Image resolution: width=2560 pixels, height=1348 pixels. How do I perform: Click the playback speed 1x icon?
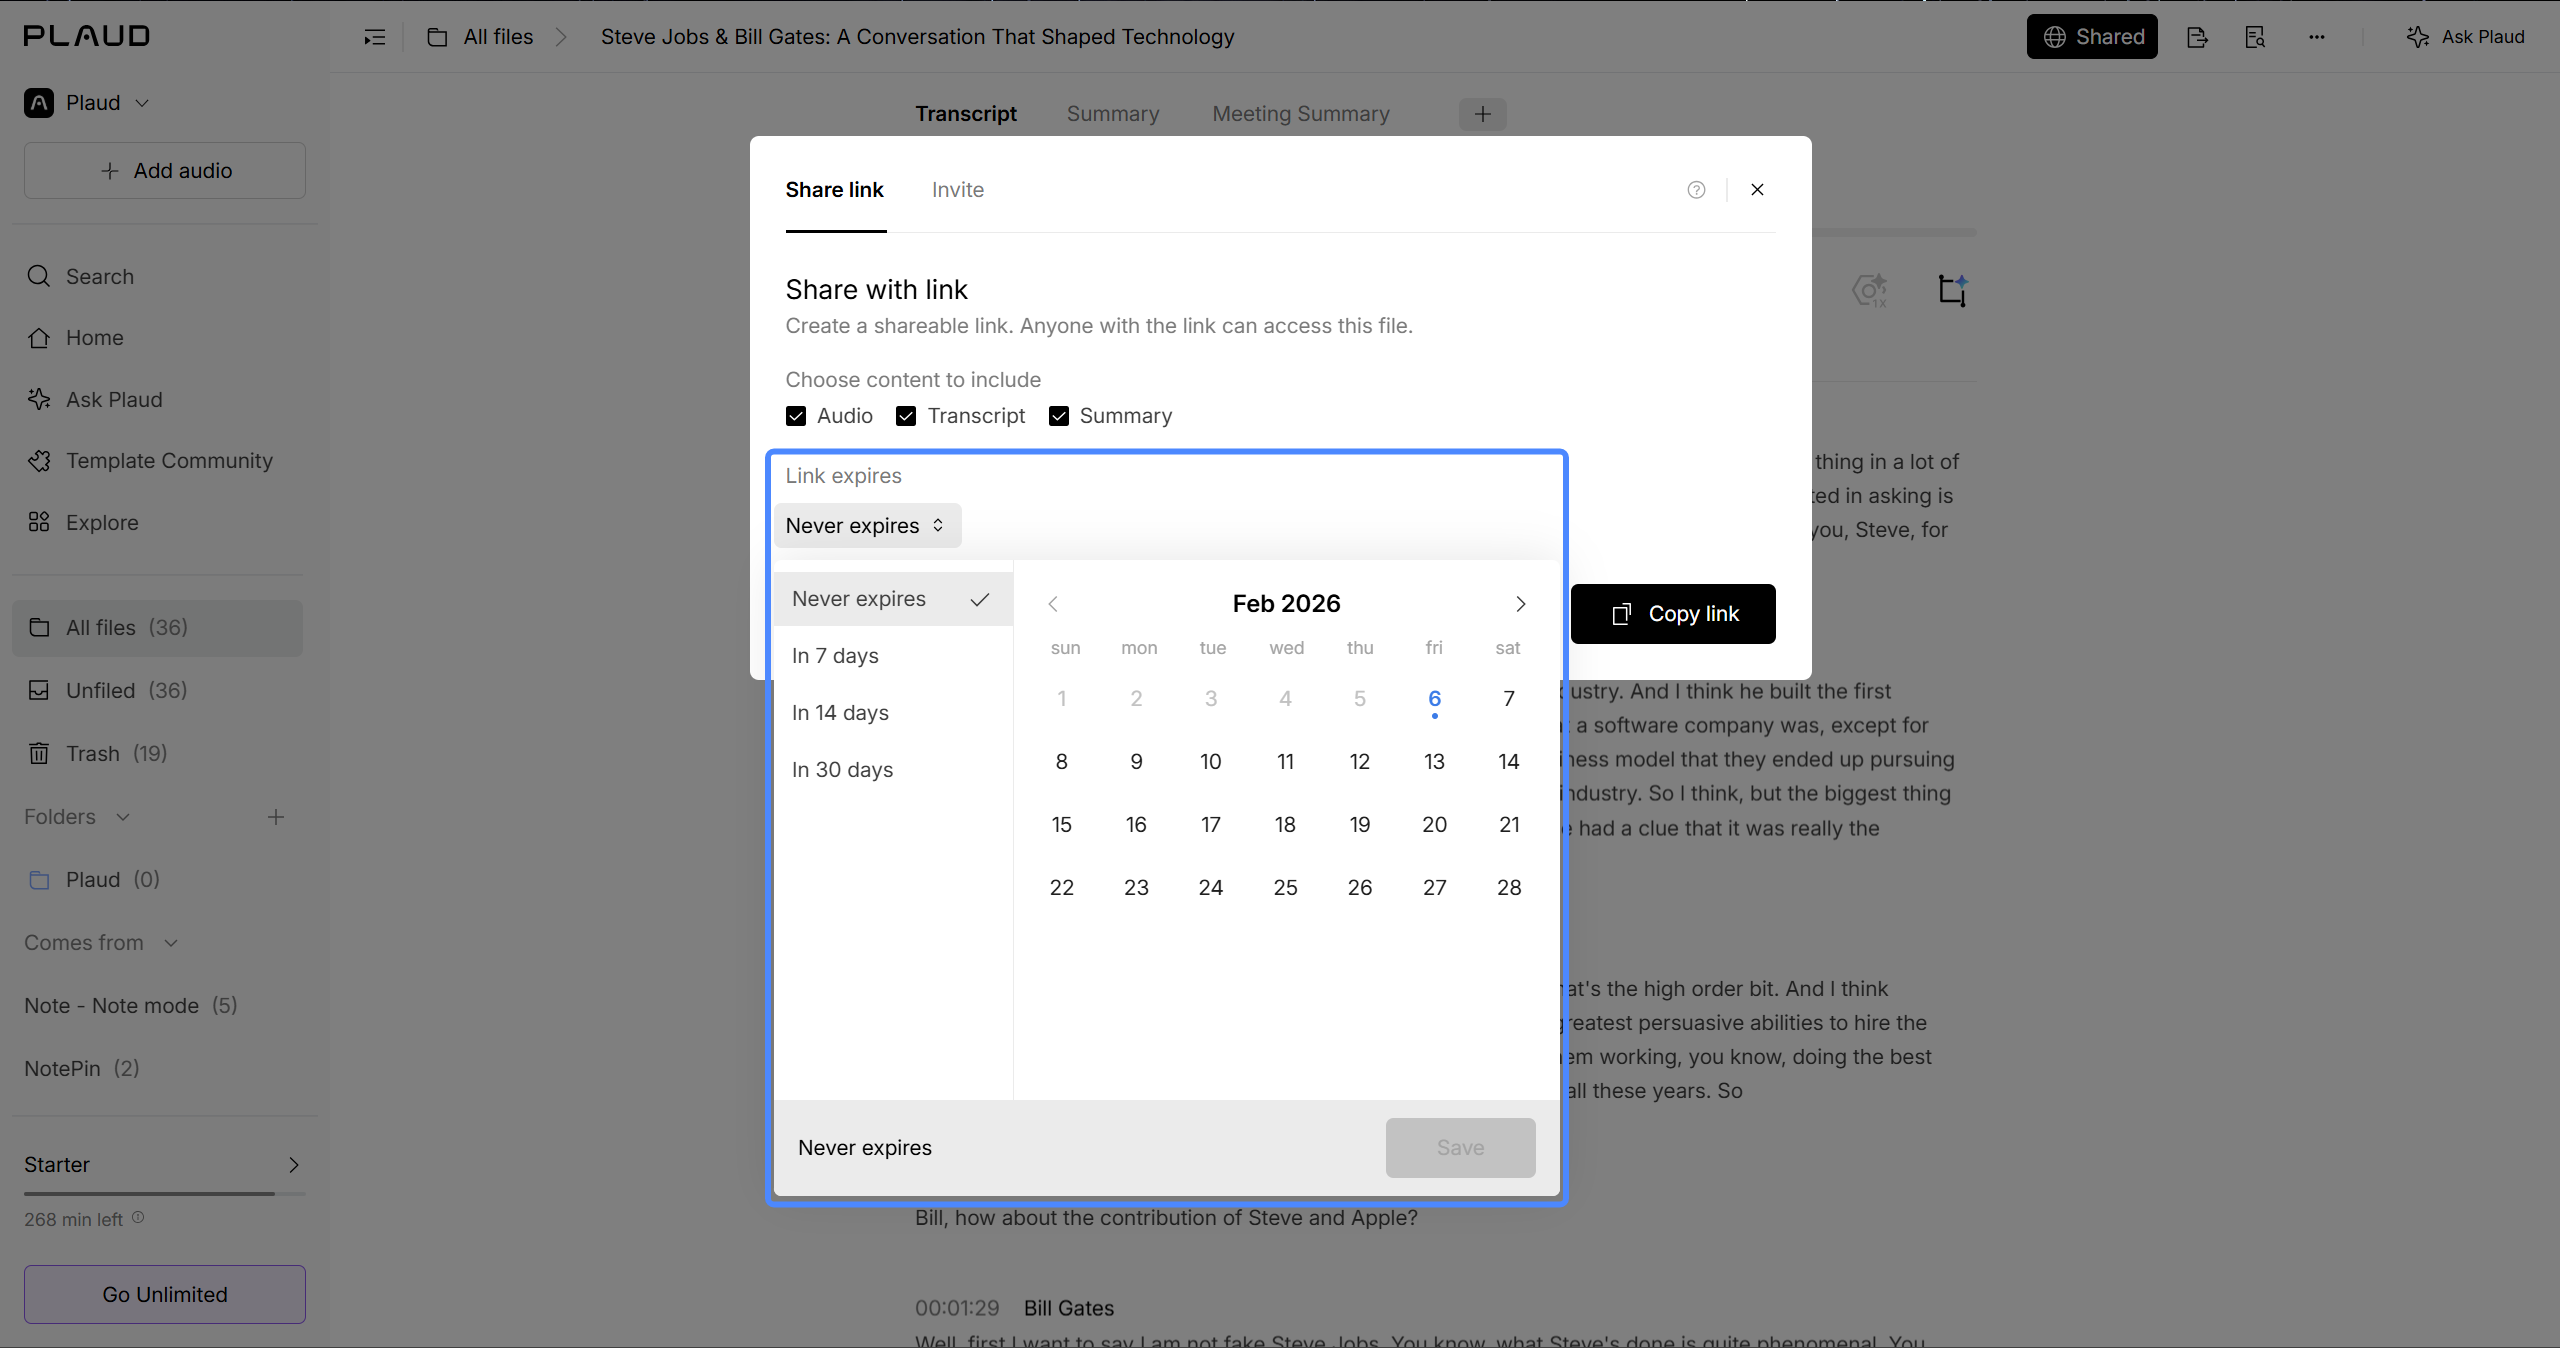point(1870,291)
